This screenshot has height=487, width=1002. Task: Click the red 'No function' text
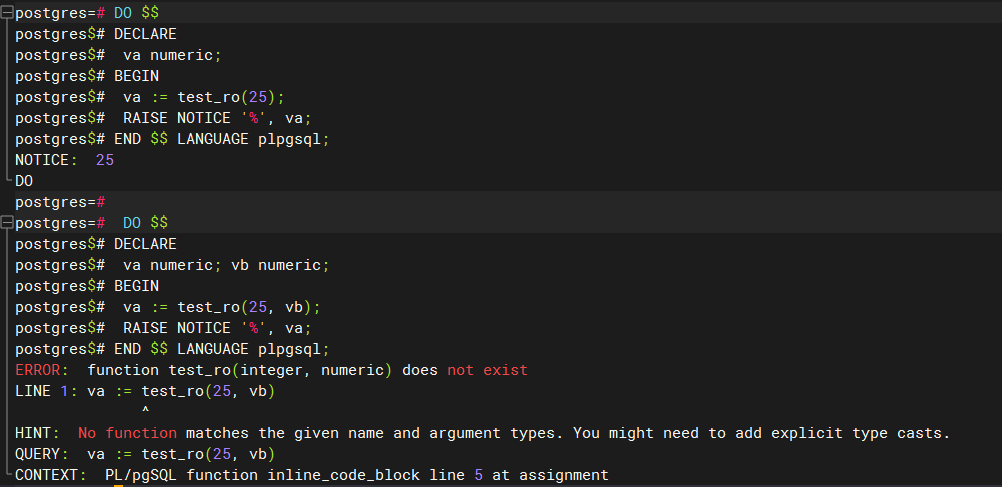(x=127, y=433)
